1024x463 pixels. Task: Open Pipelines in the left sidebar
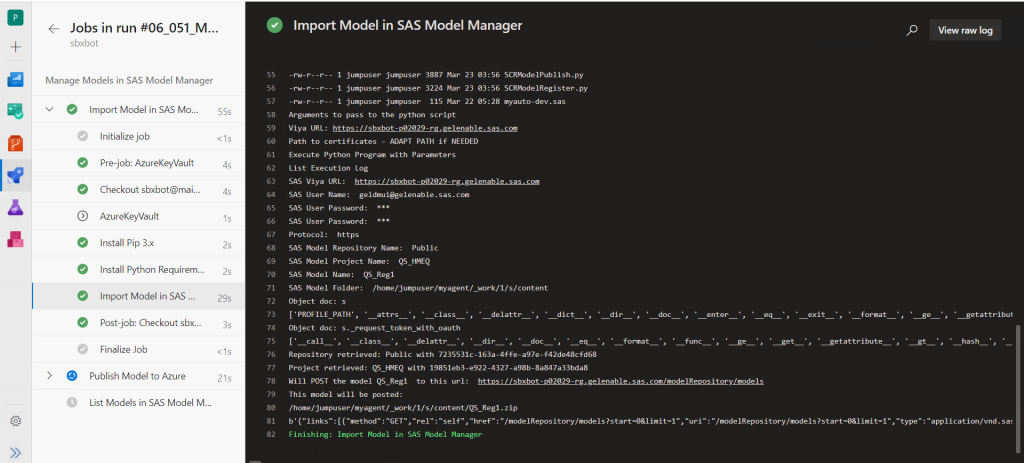click(15, 176)
